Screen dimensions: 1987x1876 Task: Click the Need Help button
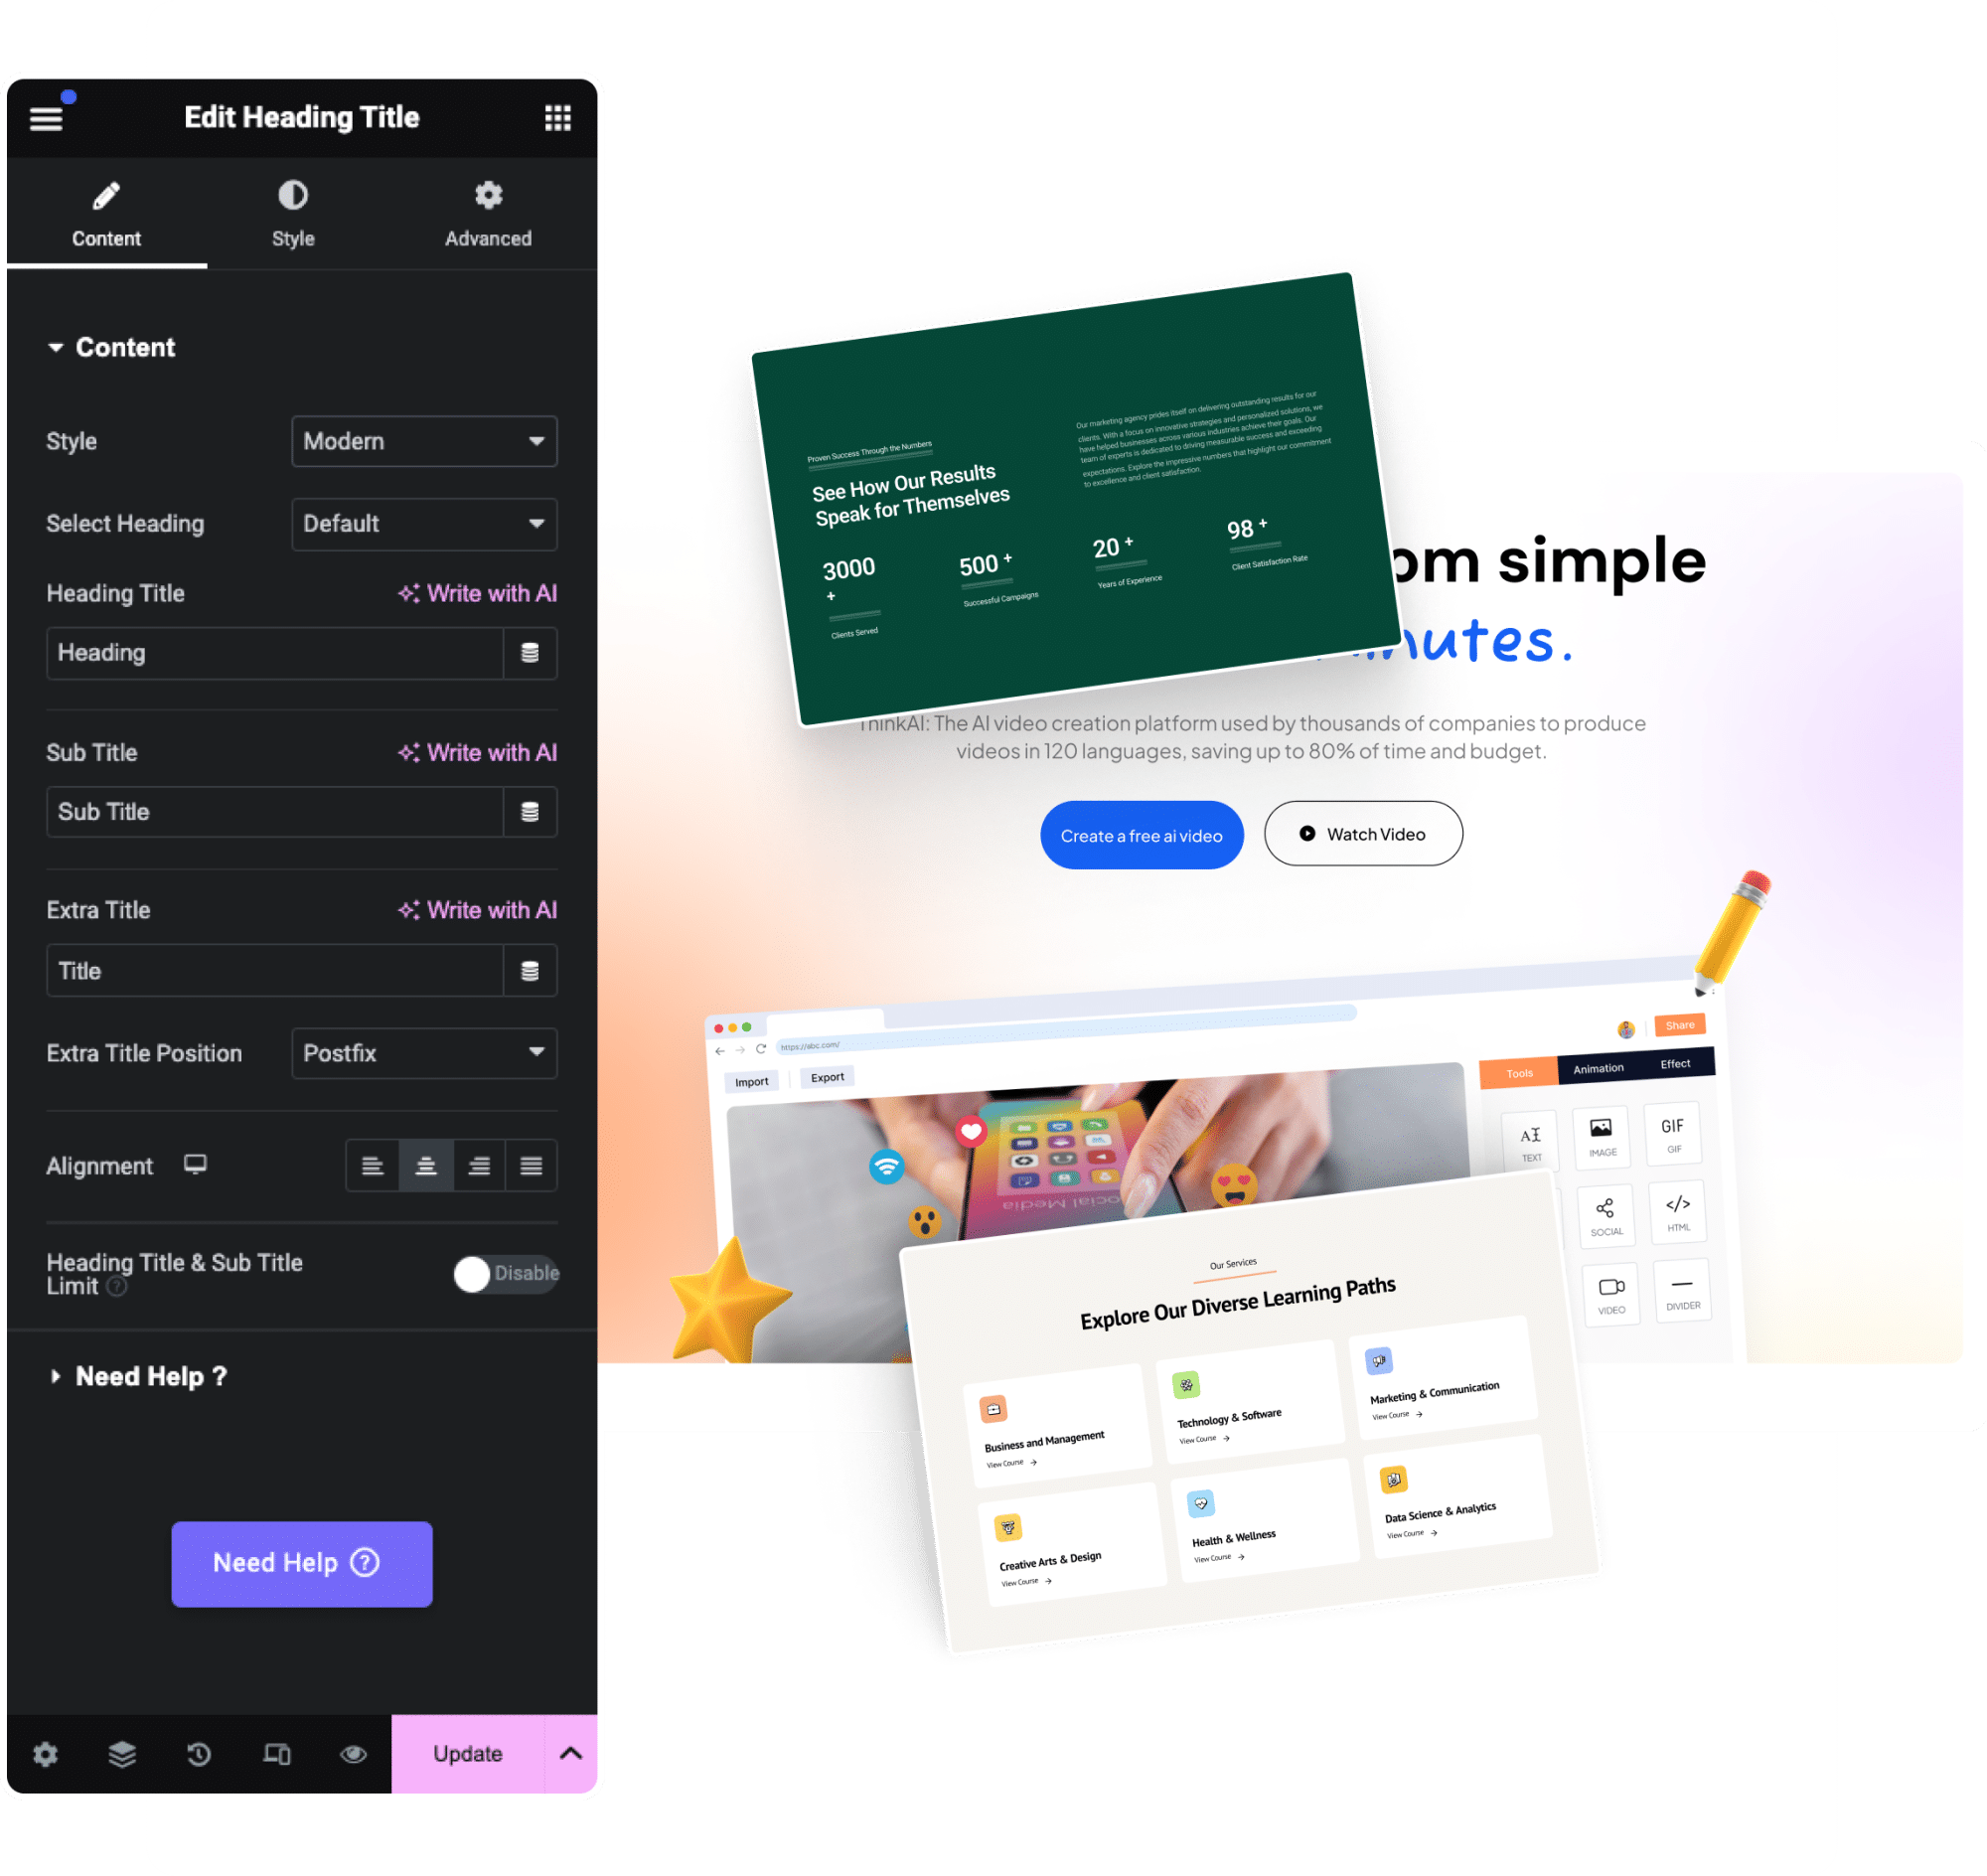tap(301, 1562)
